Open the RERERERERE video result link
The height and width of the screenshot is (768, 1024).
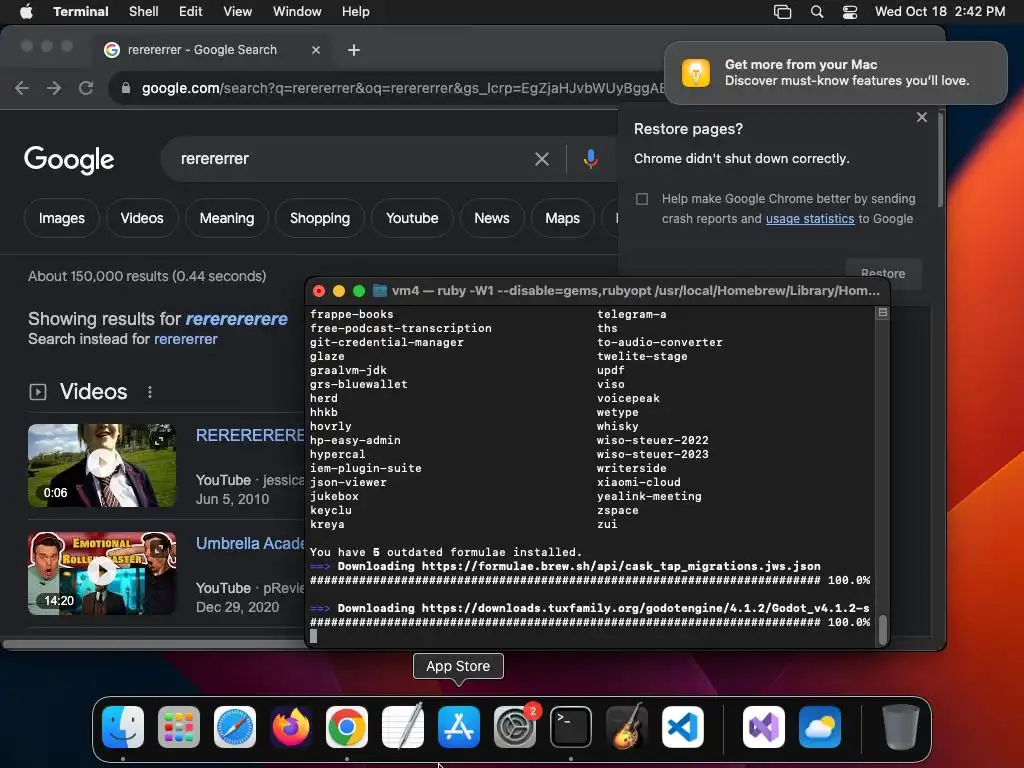pos(250,435)
